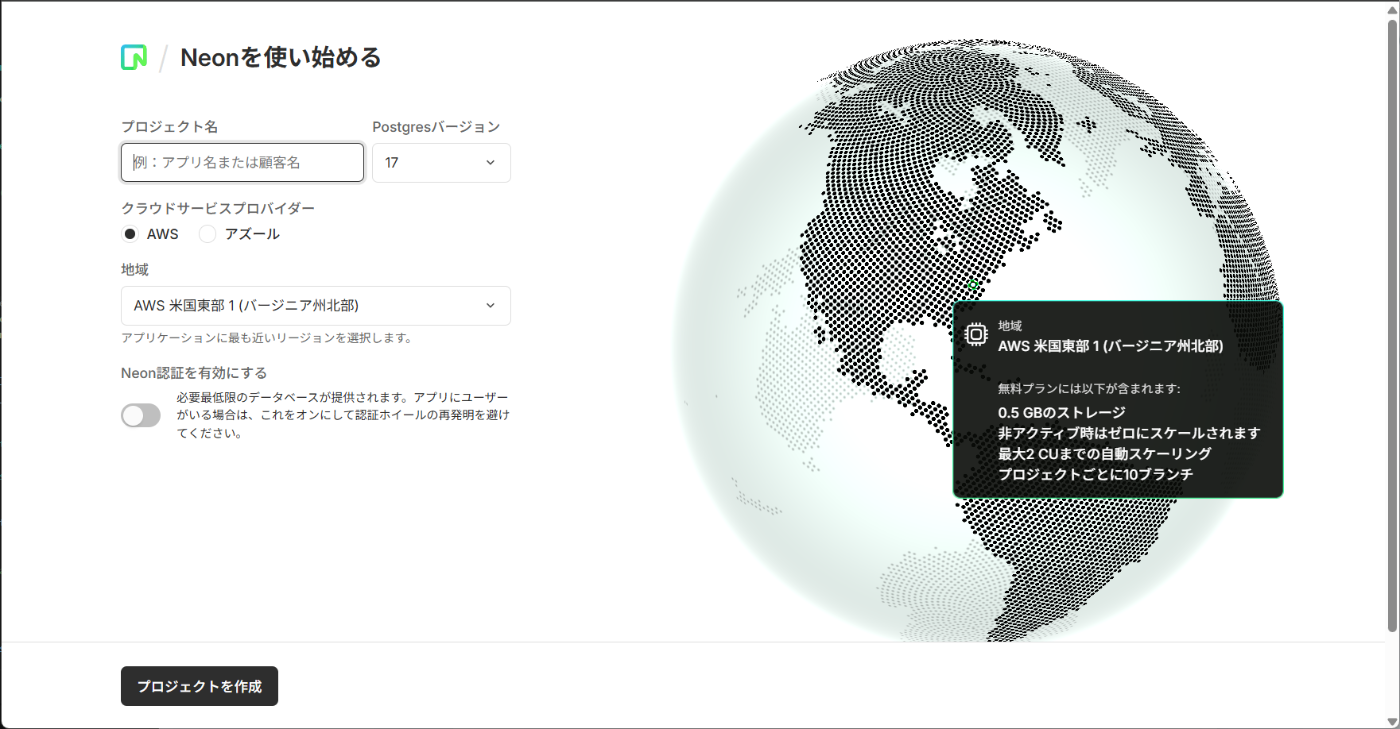Click the green region marker on globe
The height and width of the screenshot is (729, 1400).
coord(972,285)
